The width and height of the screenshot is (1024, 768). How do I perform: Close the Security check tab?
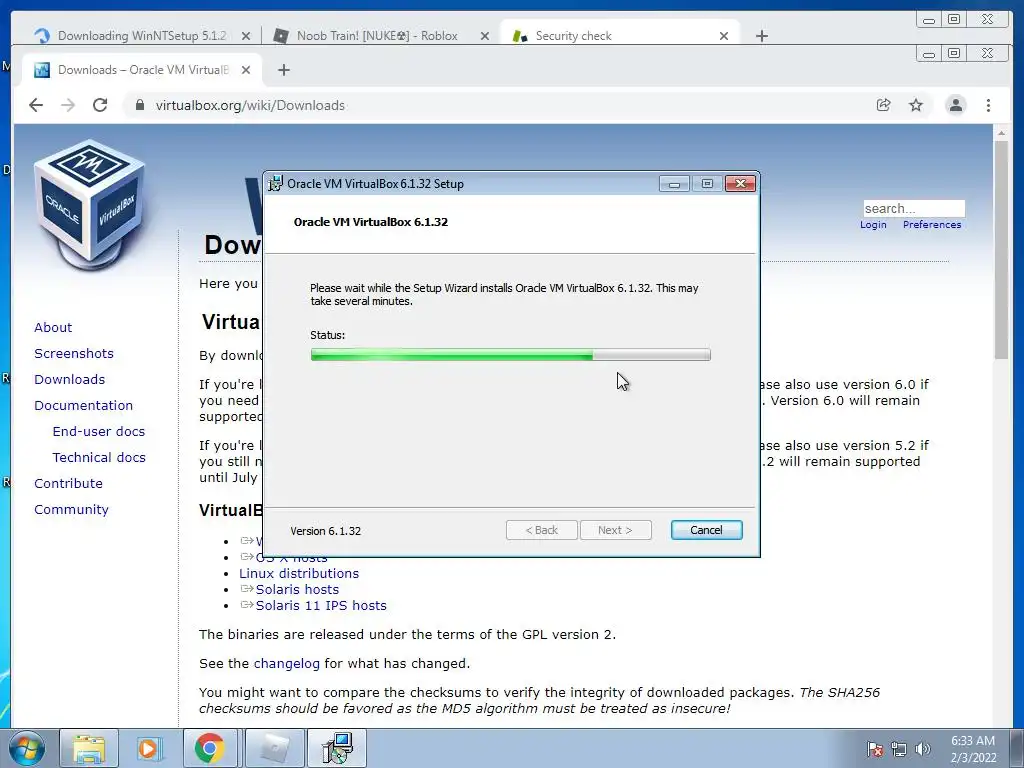pos(724,36)
